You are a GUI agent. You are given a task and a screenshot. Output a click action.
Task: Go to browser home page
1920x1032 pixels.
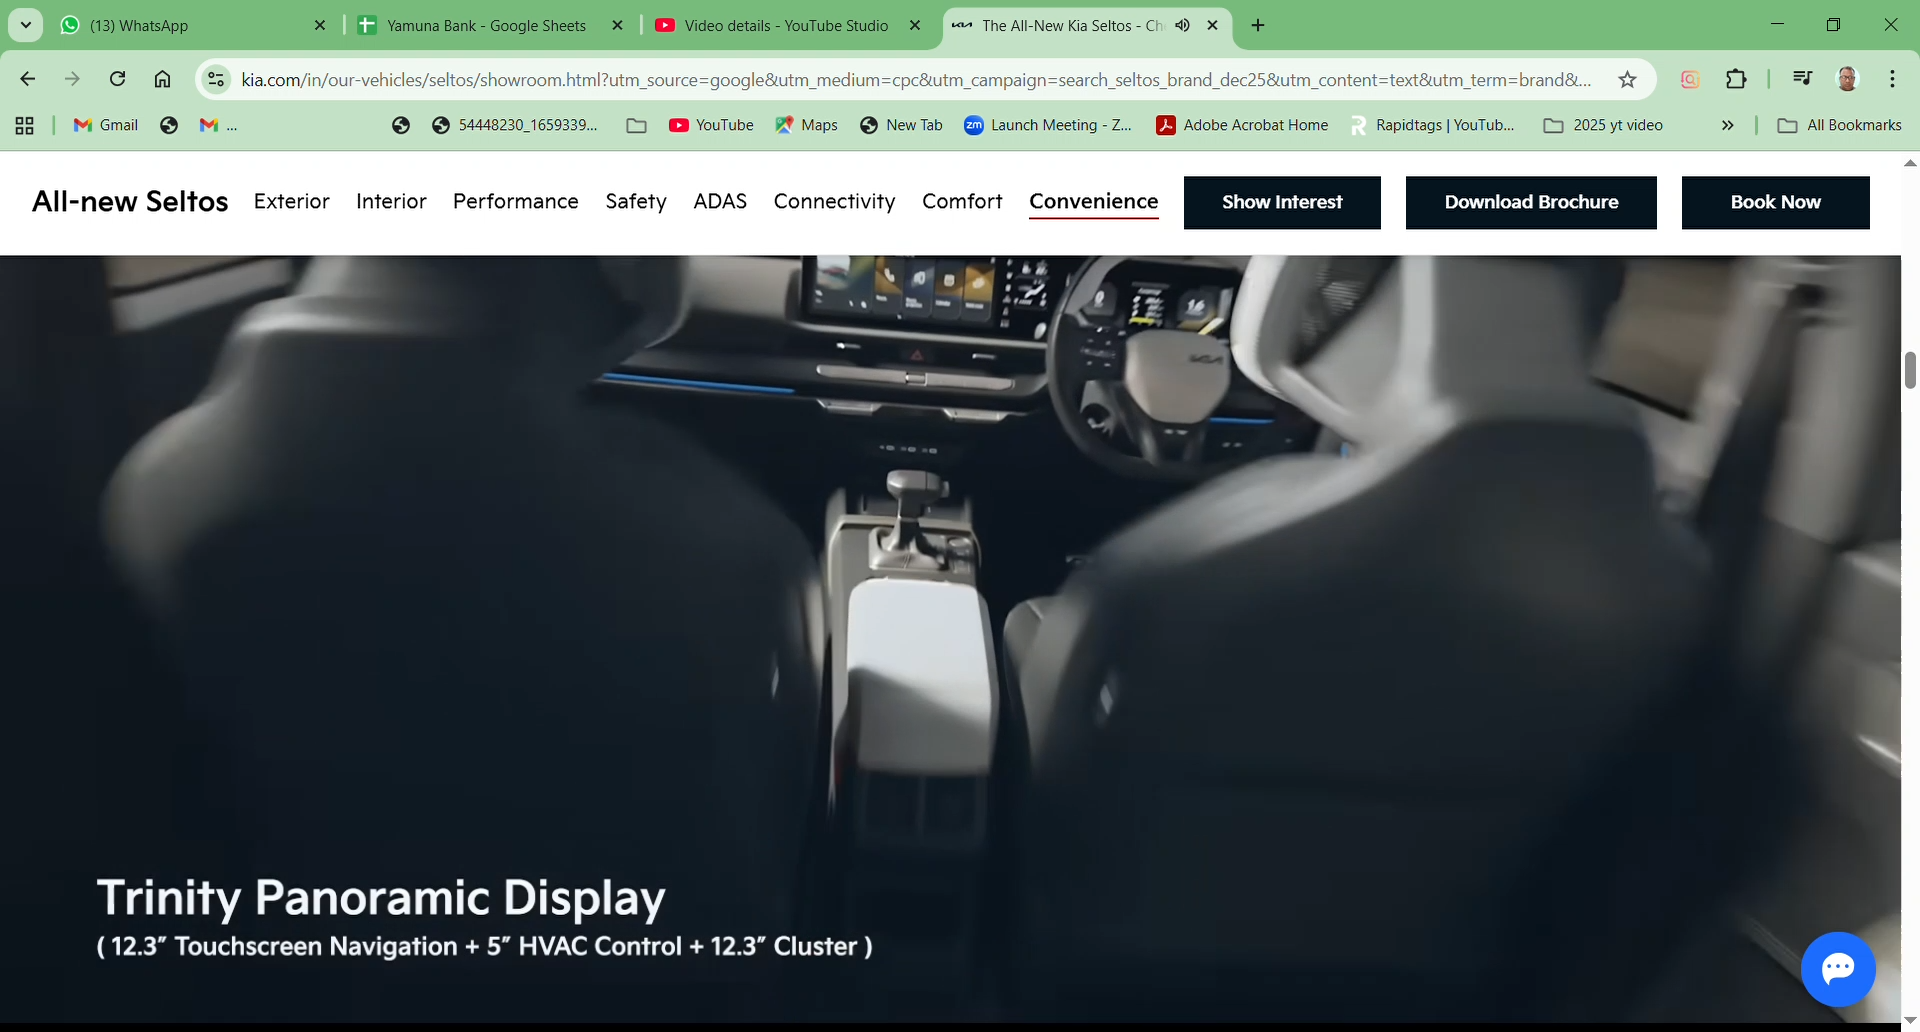coord(162,79)
